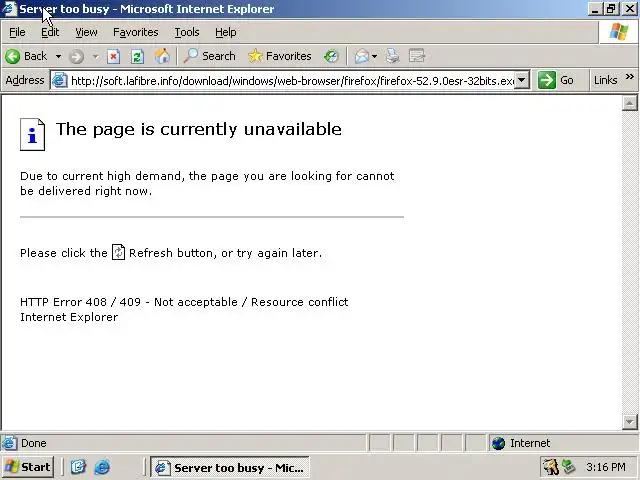Image resolution: width=640 pixels, height=480 pixels.
Task: Click the Internet zone globe in status bar
Action: tap(498, 443)
